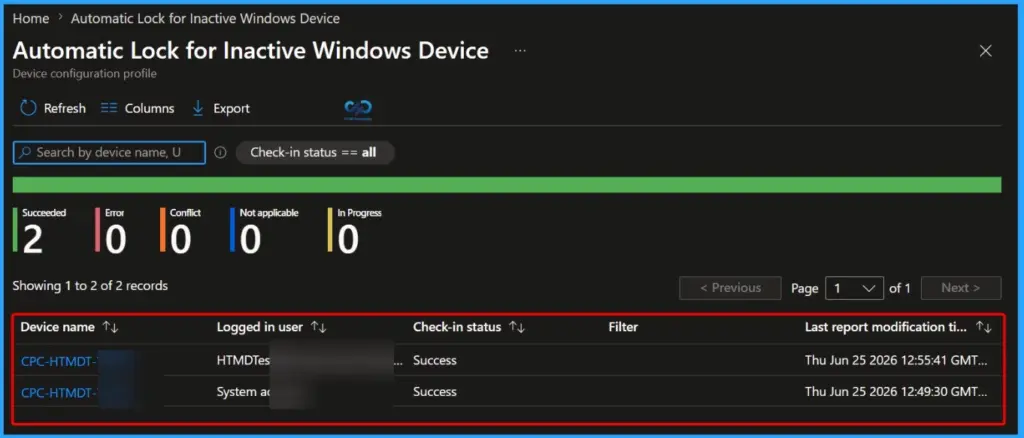
Task: Click the Success status in the second row
Action: pos(435,392)
